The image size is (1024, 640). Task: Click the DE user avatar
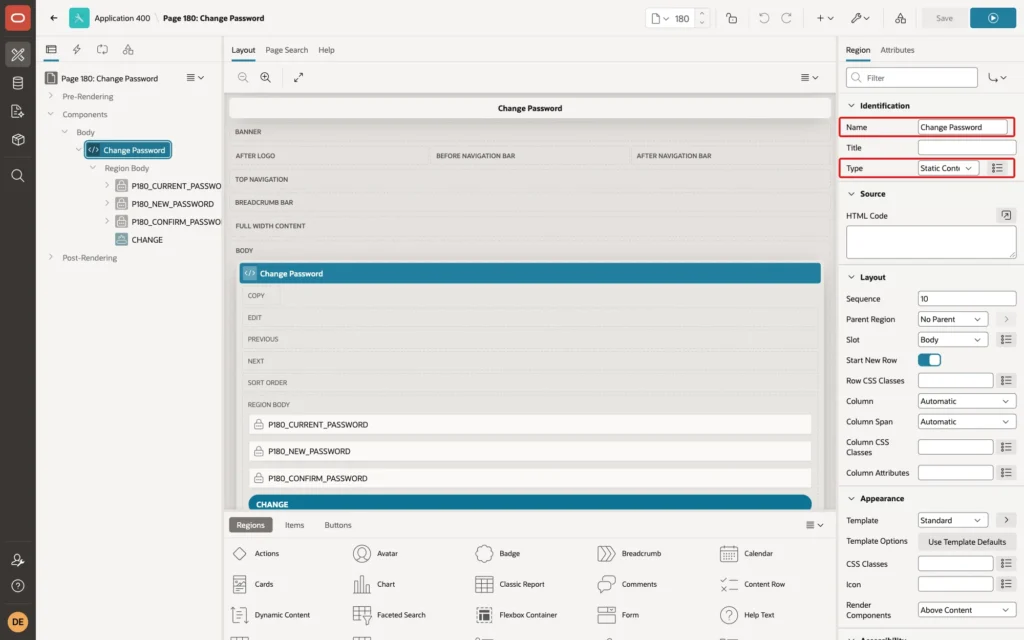pos(18,622)
